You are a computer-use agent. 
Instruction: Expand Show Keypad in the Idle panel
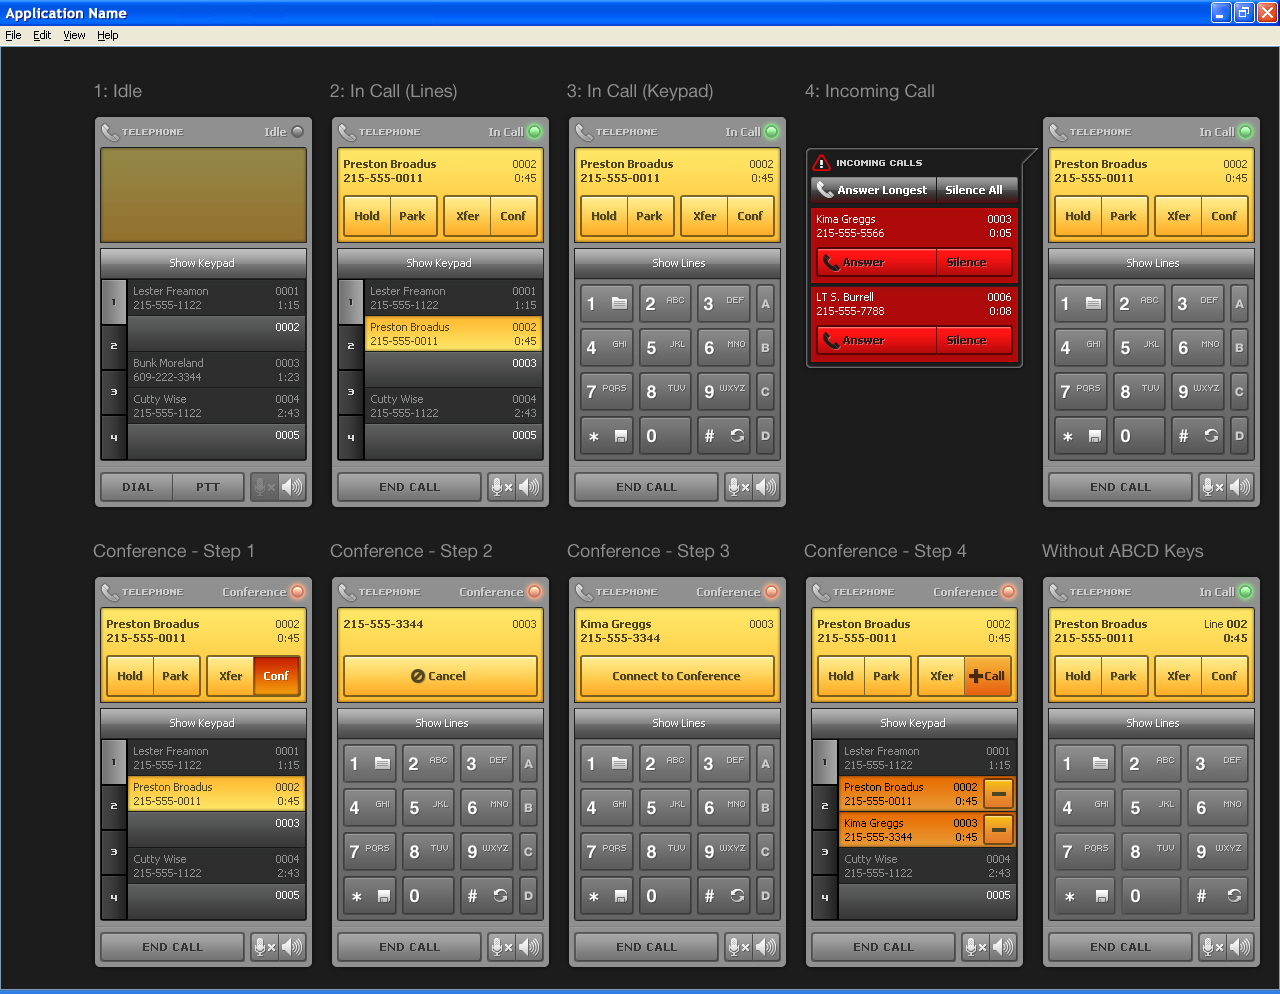click(x=202, y=263)
